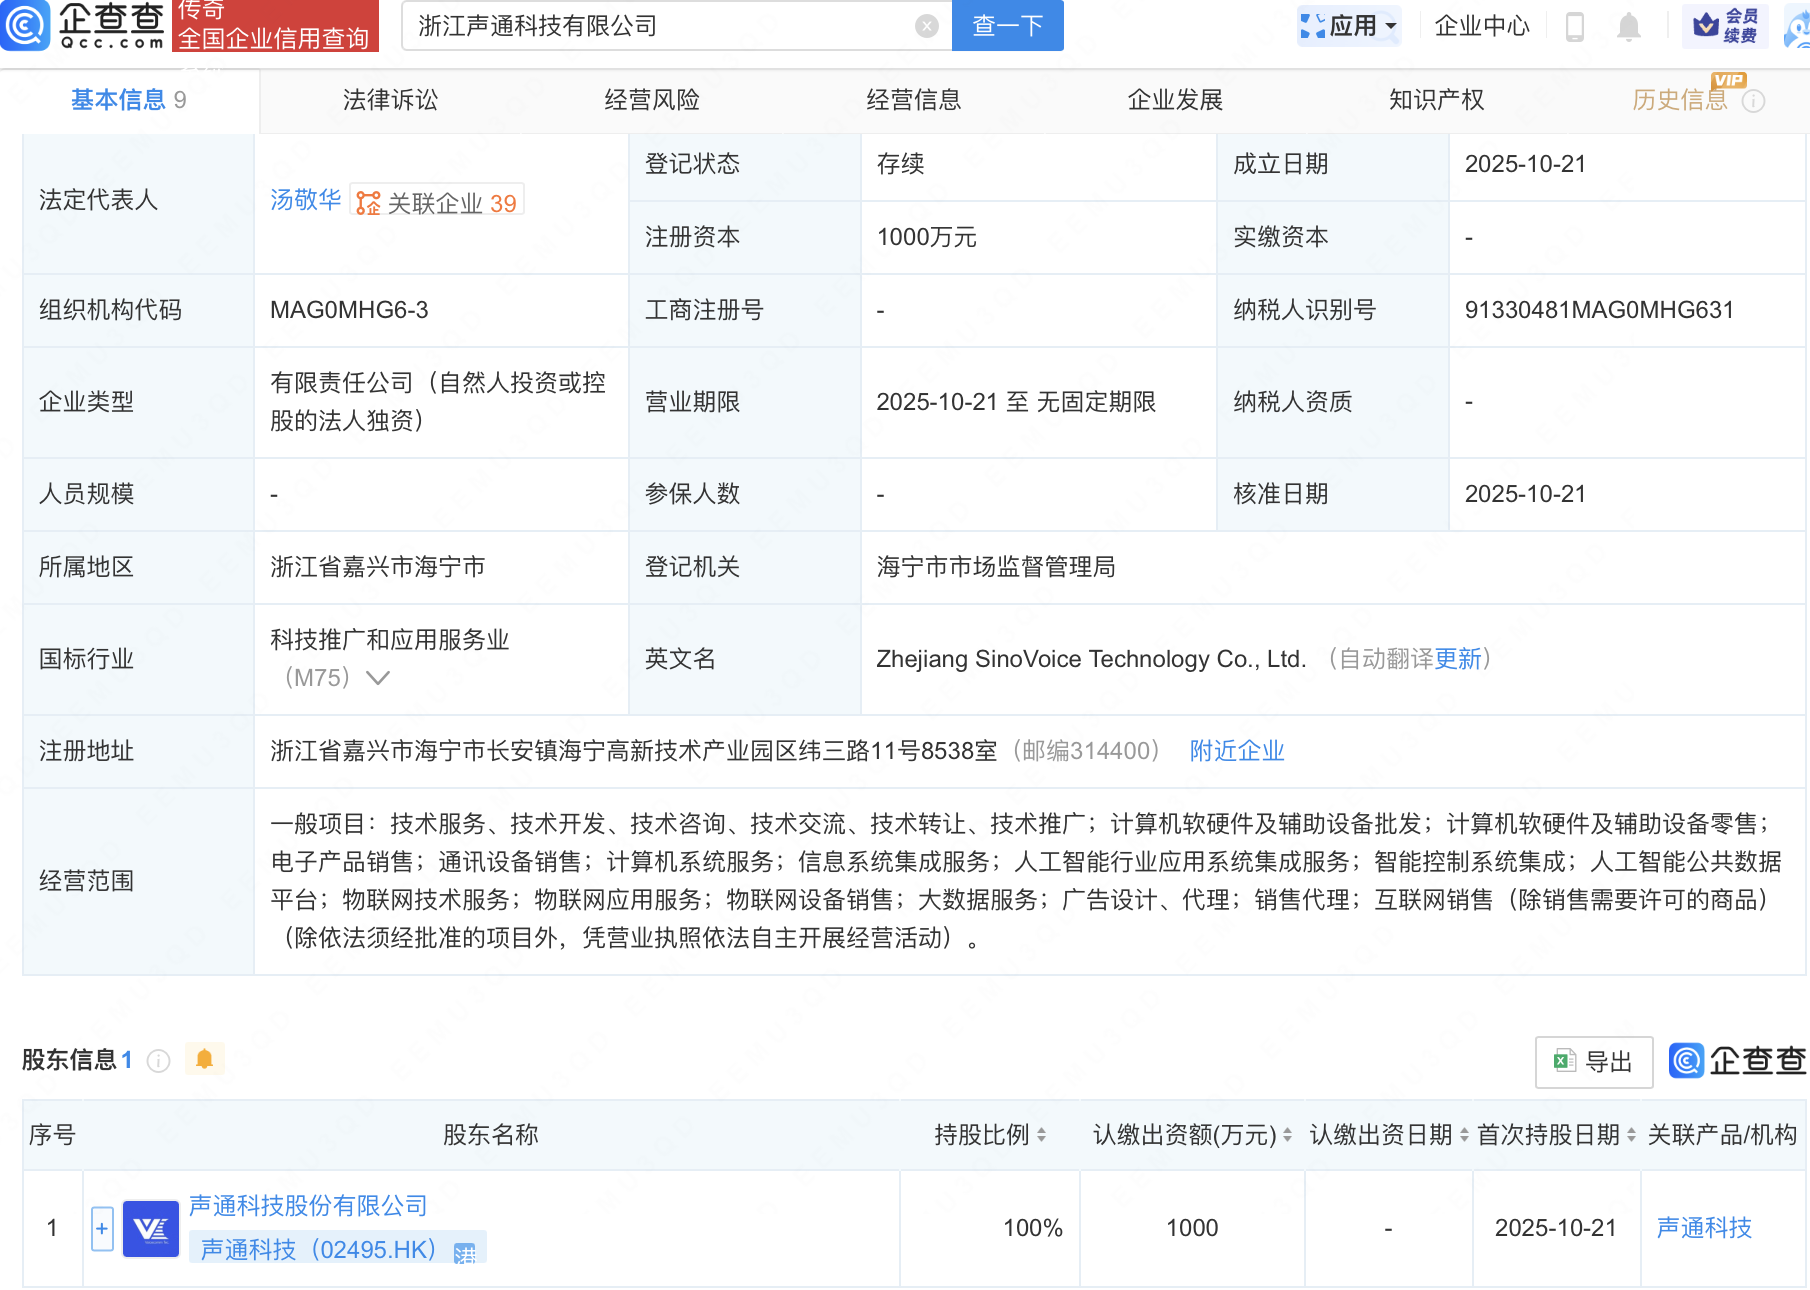1810x1290 pixels.
Task: Click the company name search input field
Action: [660, 26]
